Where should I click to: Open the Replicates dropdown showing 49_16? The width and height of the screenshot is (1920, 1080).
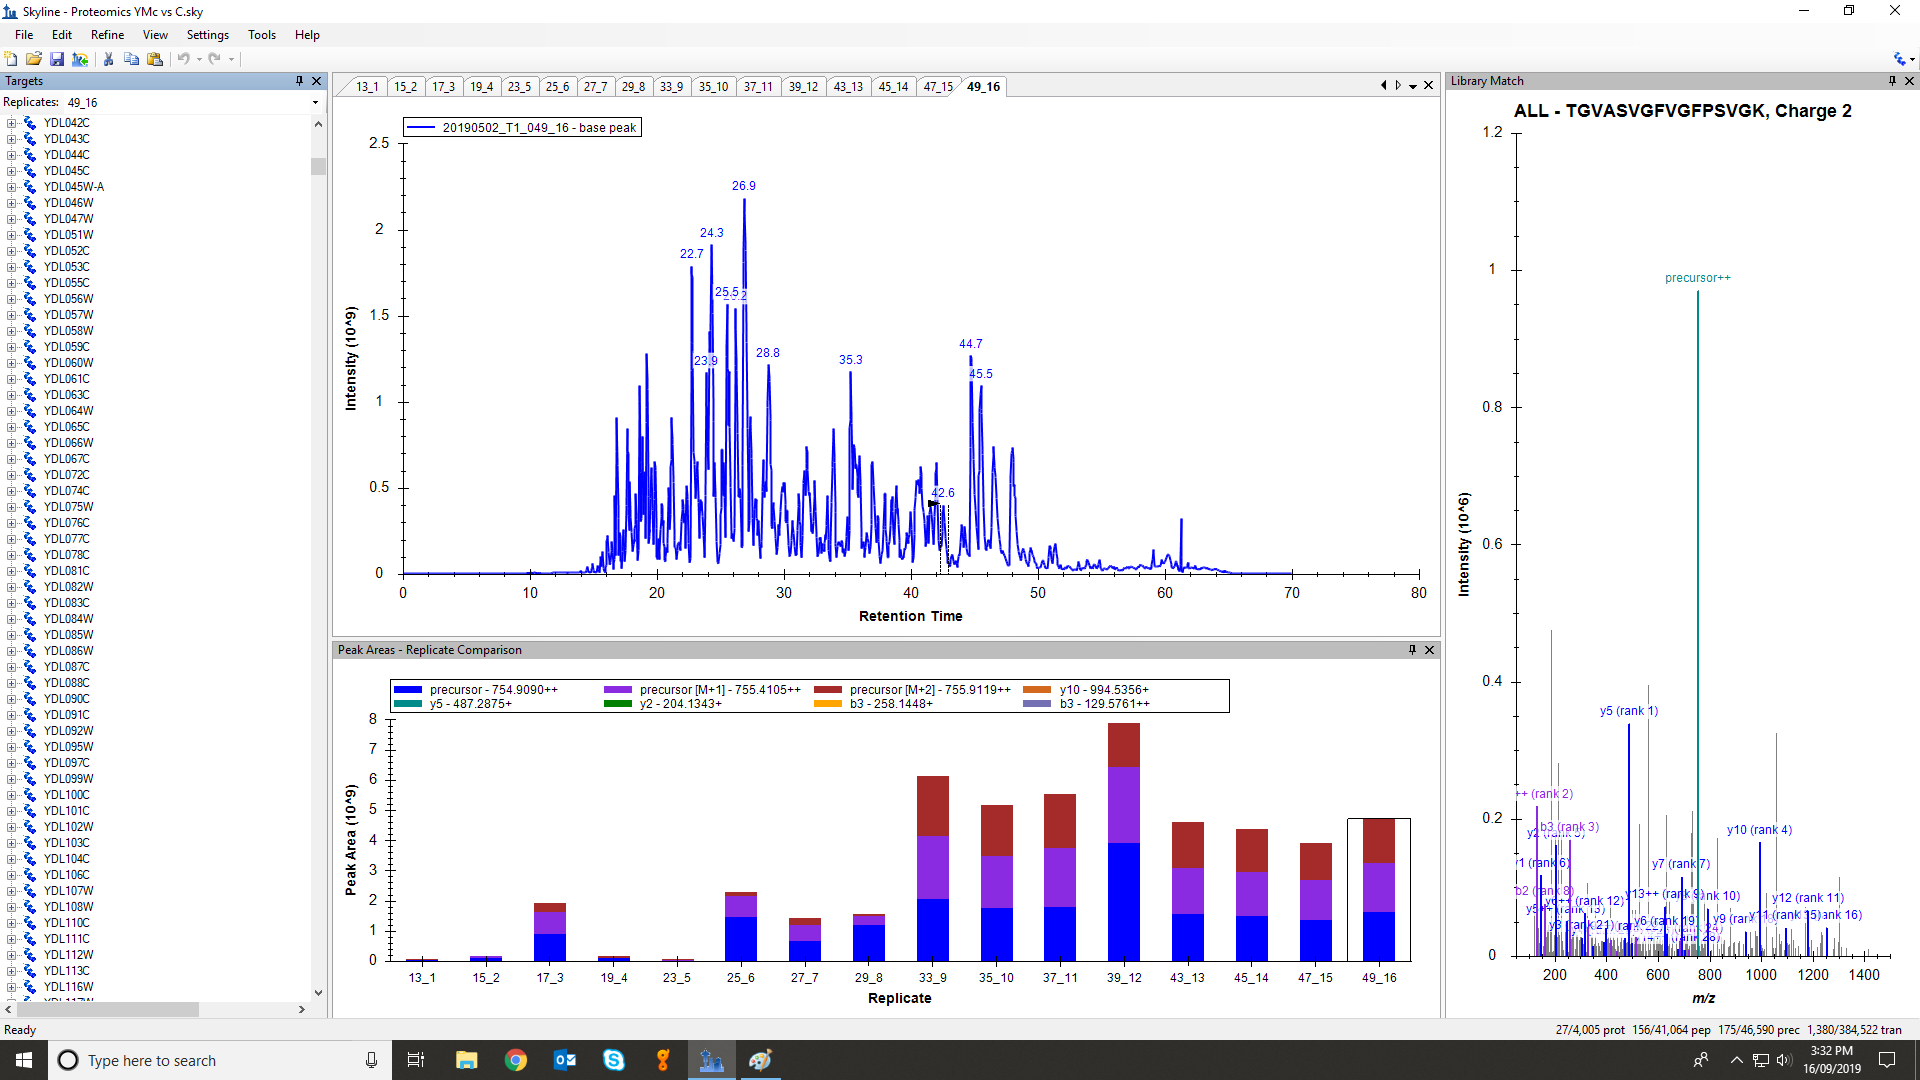315,102
